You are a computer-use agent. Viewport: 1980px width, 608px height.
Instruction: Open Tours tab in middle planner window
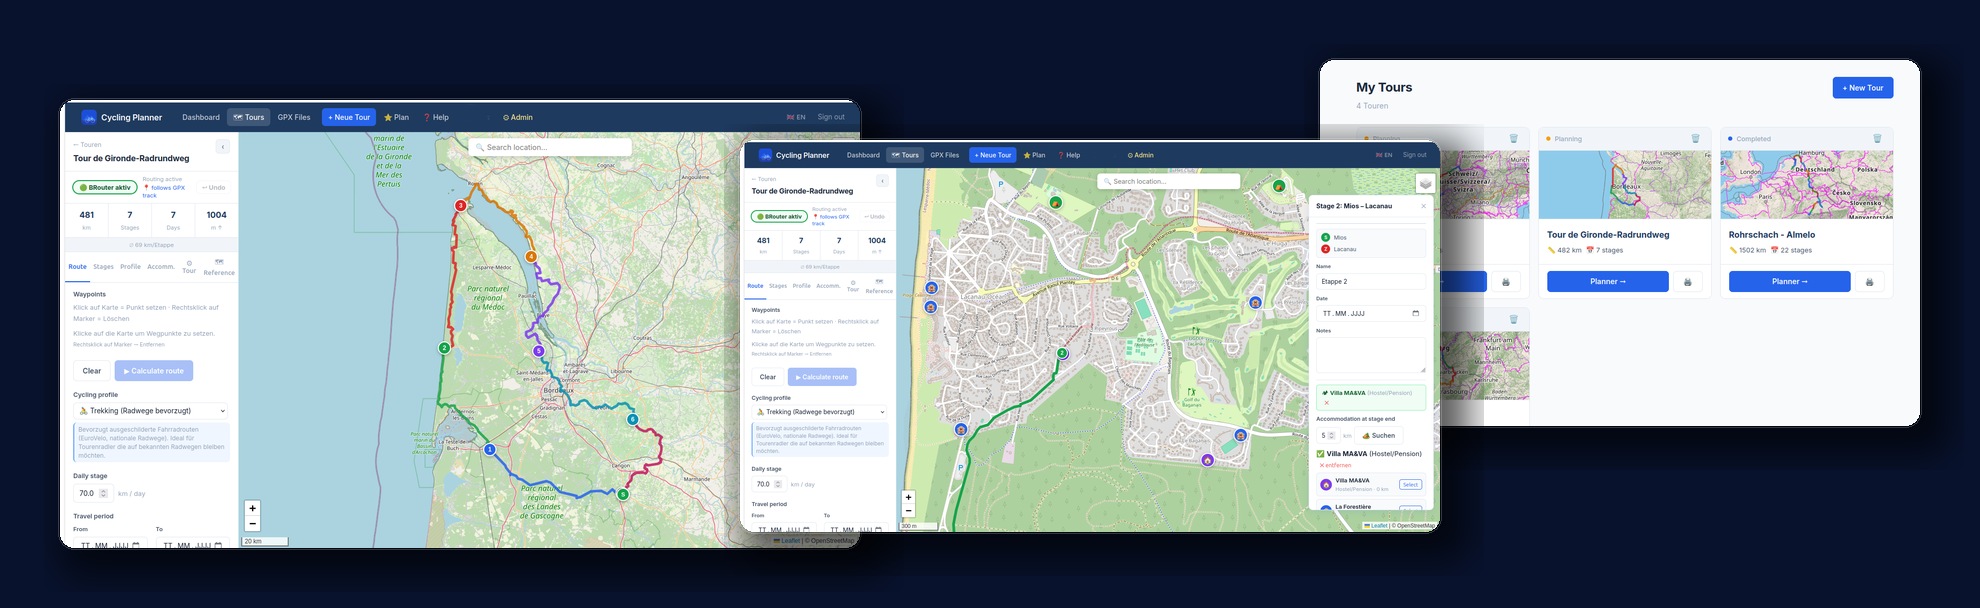(905, 155)
